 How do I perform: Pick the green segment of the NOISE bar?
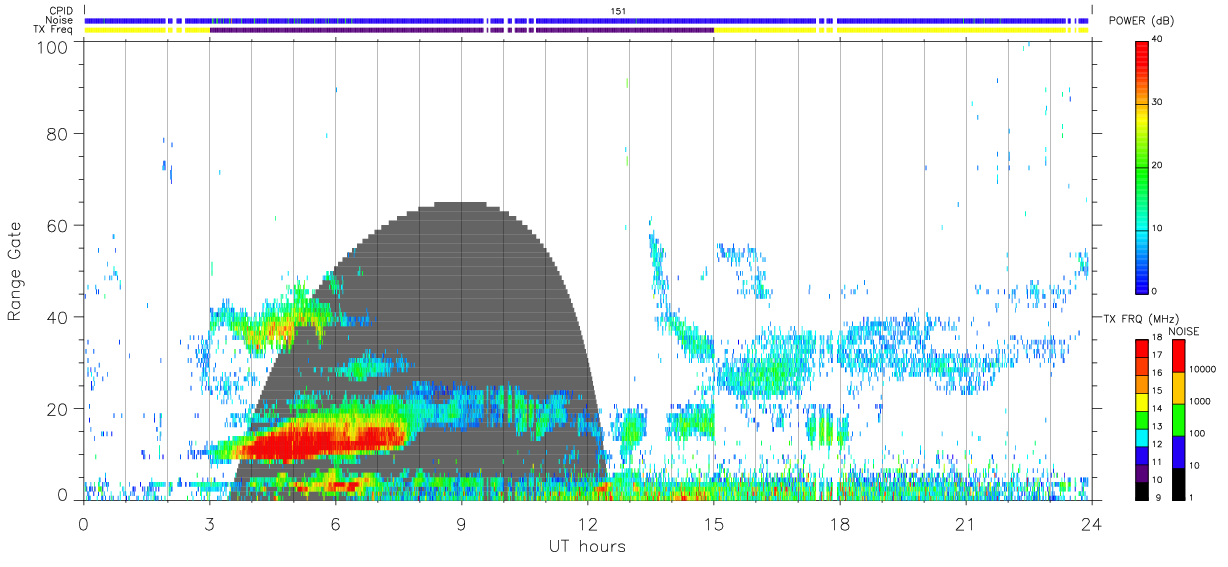(1179, 419)
